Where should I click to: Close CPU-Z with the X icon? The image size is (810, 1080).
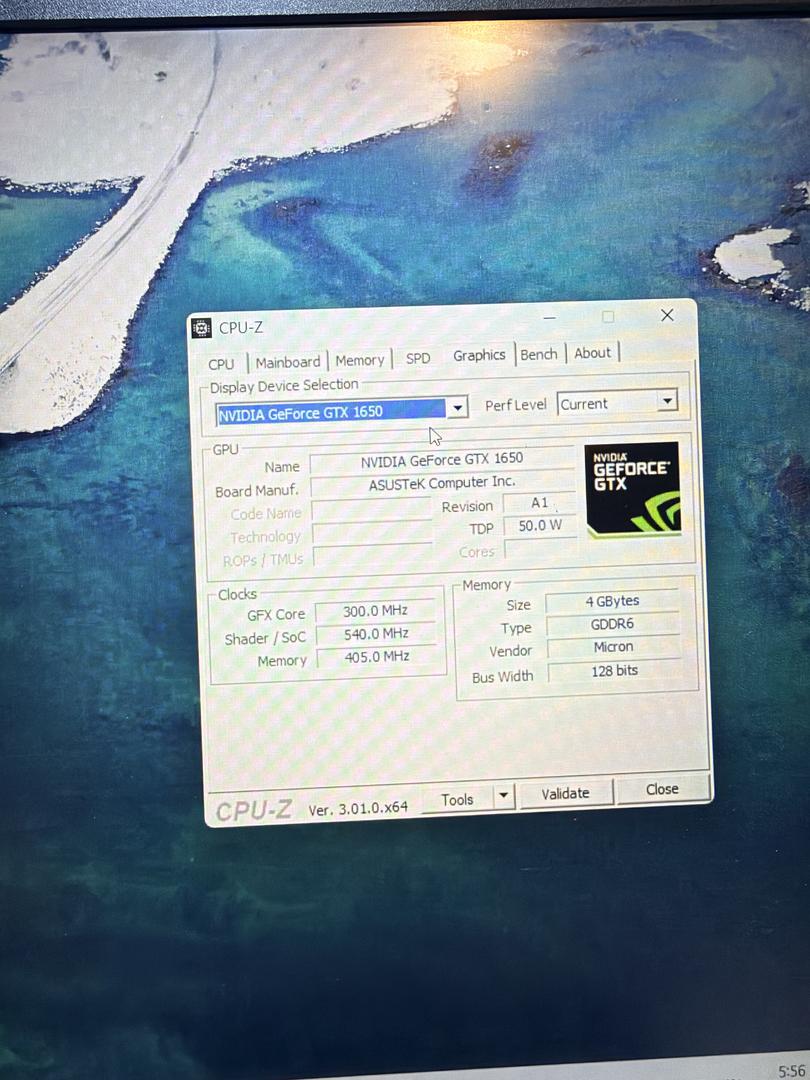point(667,315)
